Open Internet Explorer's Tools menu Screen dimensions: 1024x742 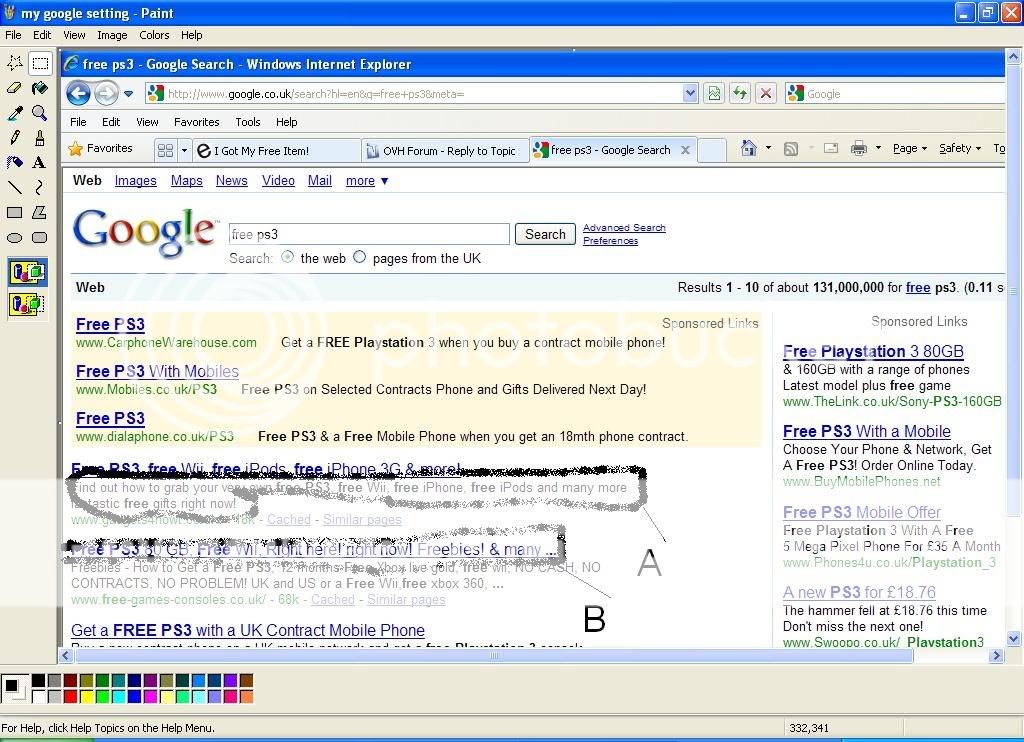(x=248, y=122)
